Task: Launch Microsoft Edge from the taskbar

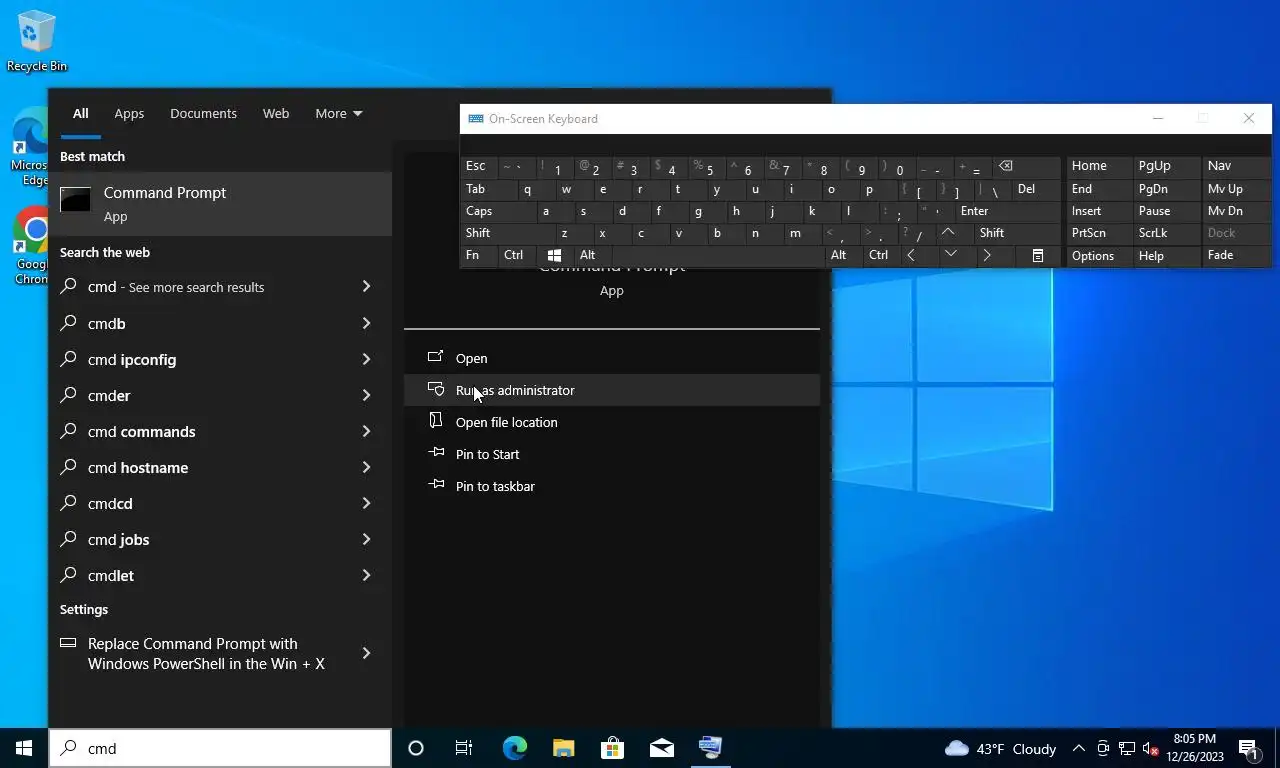Action: click(514, 748)
